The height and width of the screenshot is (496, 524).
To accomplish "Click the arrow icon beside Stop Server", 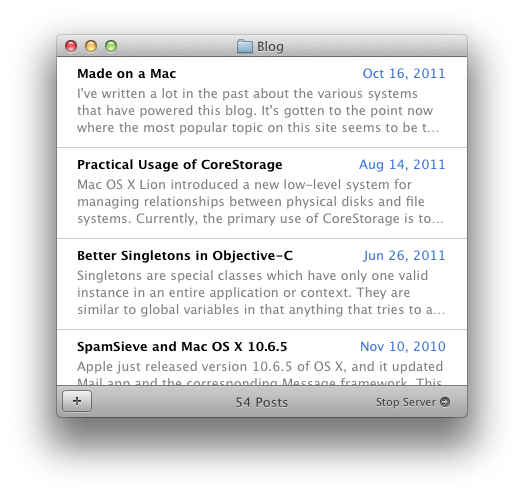I will [445, 402].
